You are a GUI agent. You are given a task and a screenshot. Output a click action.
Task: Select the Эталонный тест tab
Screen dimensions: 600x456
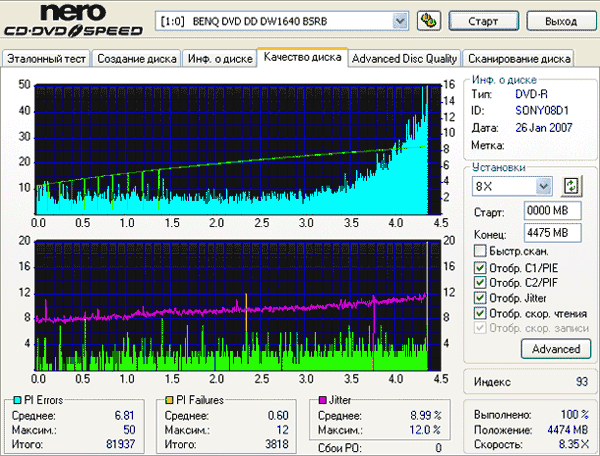coord(46,58)
